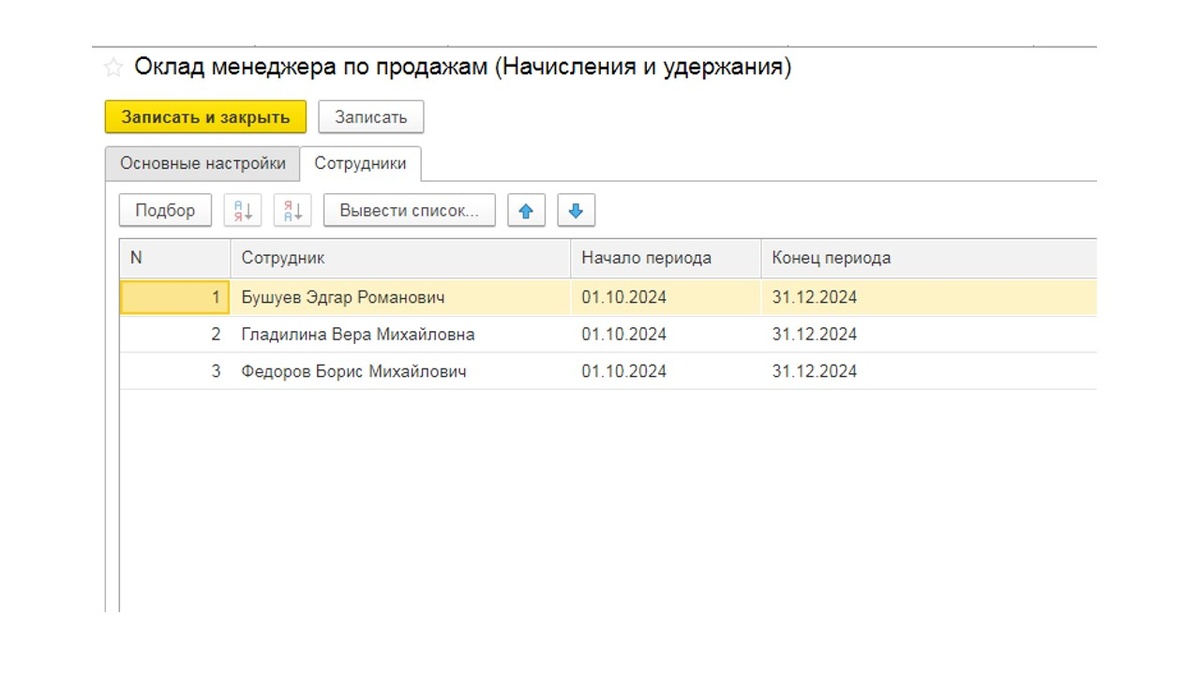Open employee selection via Подбор
The height and width of the screenshot is (675, 1200).
pyautogui.click(x=164, y=209)
